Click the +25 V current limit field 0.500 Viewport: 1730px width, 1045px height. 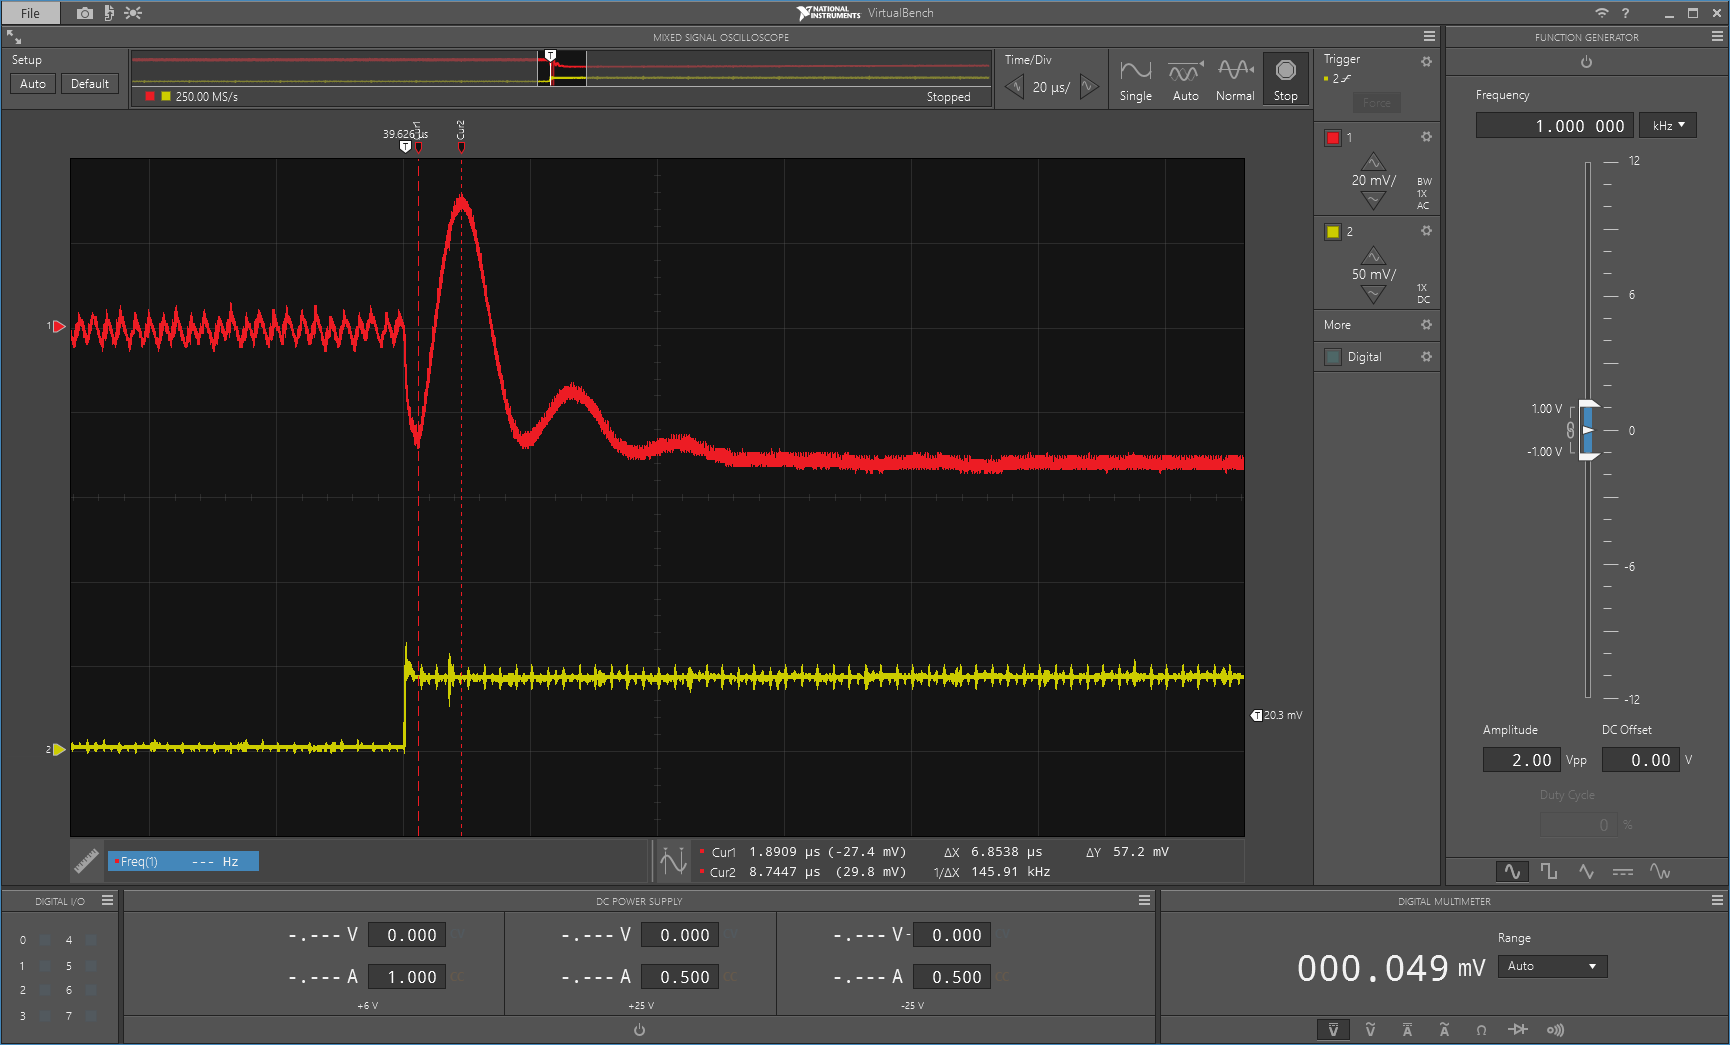(x=680, y=977)
